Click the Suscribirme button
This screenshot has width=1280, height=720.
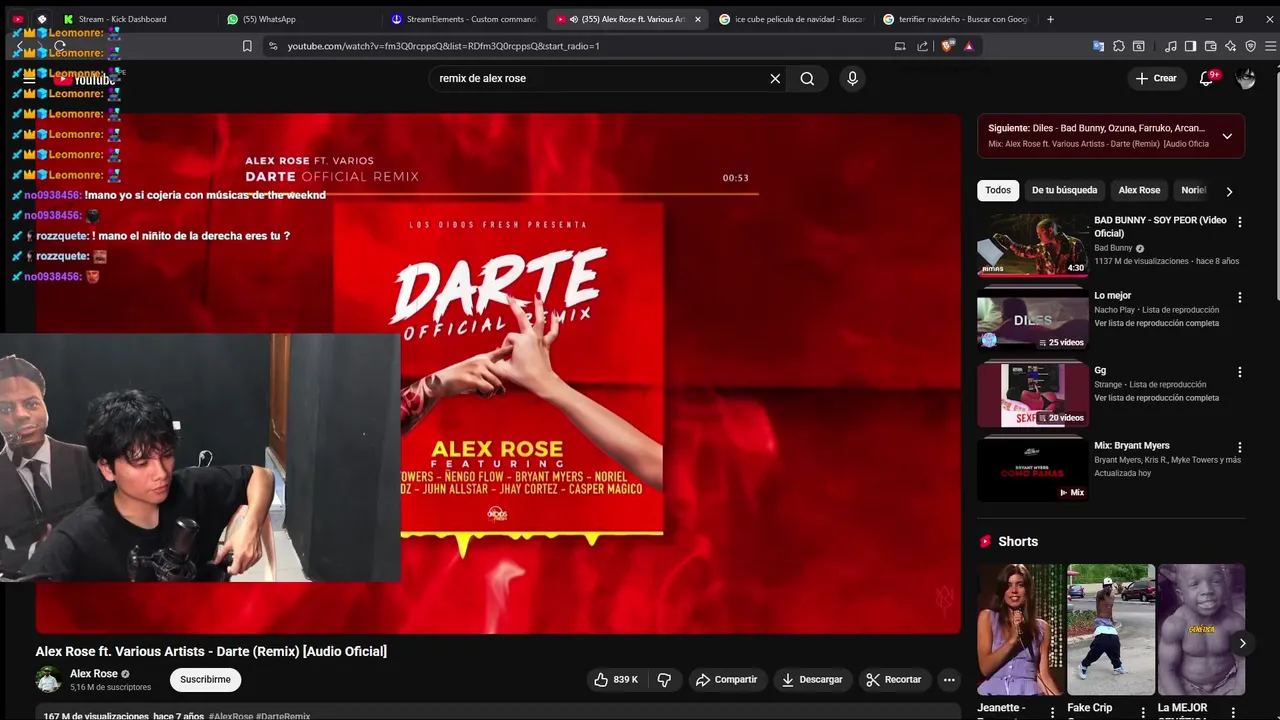[205, 680]
